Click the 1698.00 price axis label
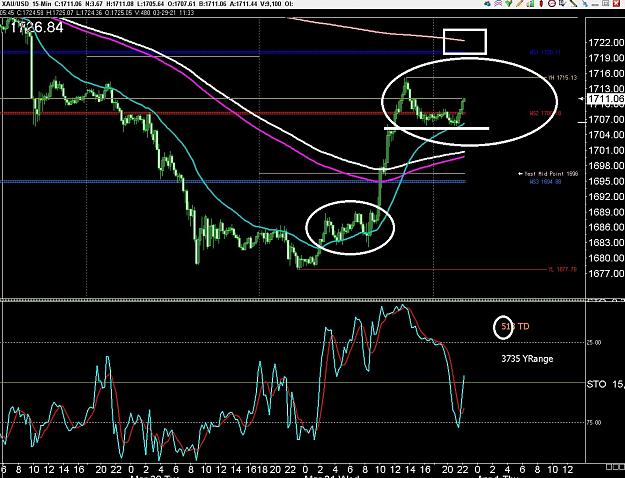The image size is (625, 478). pos(606,165)
